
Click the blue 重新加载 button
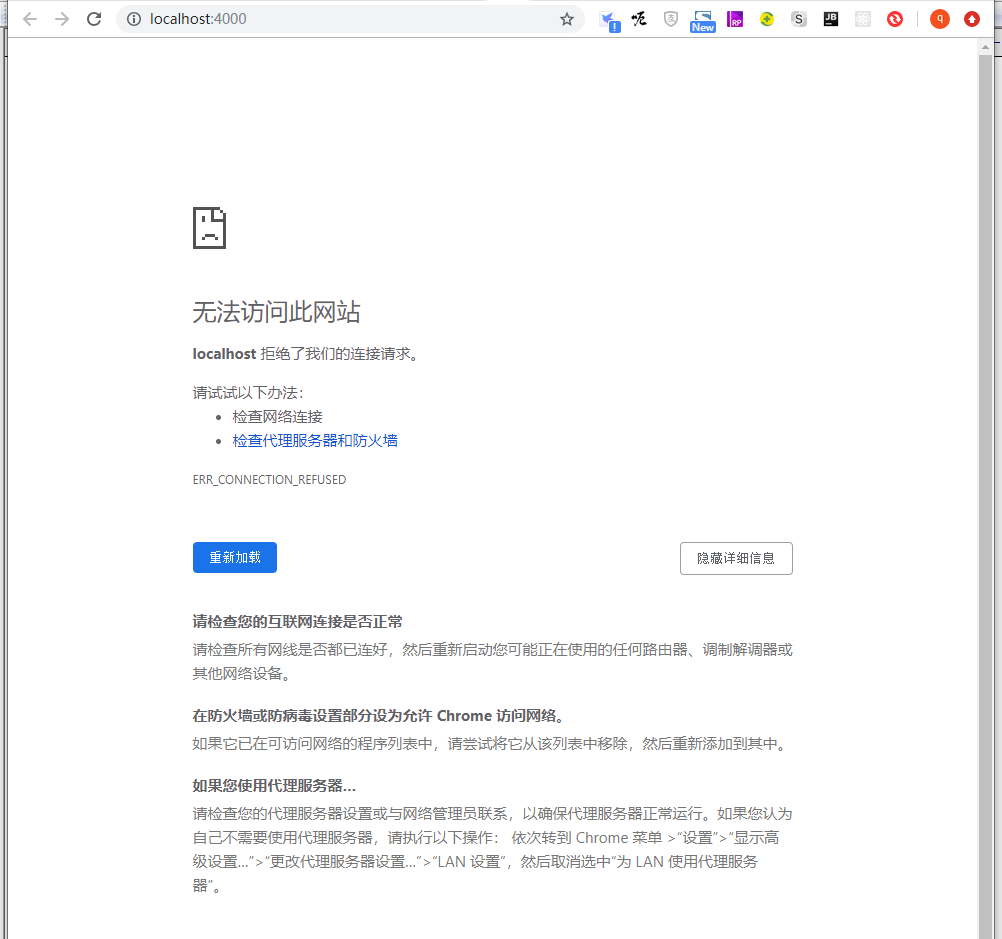click(235, 558)
